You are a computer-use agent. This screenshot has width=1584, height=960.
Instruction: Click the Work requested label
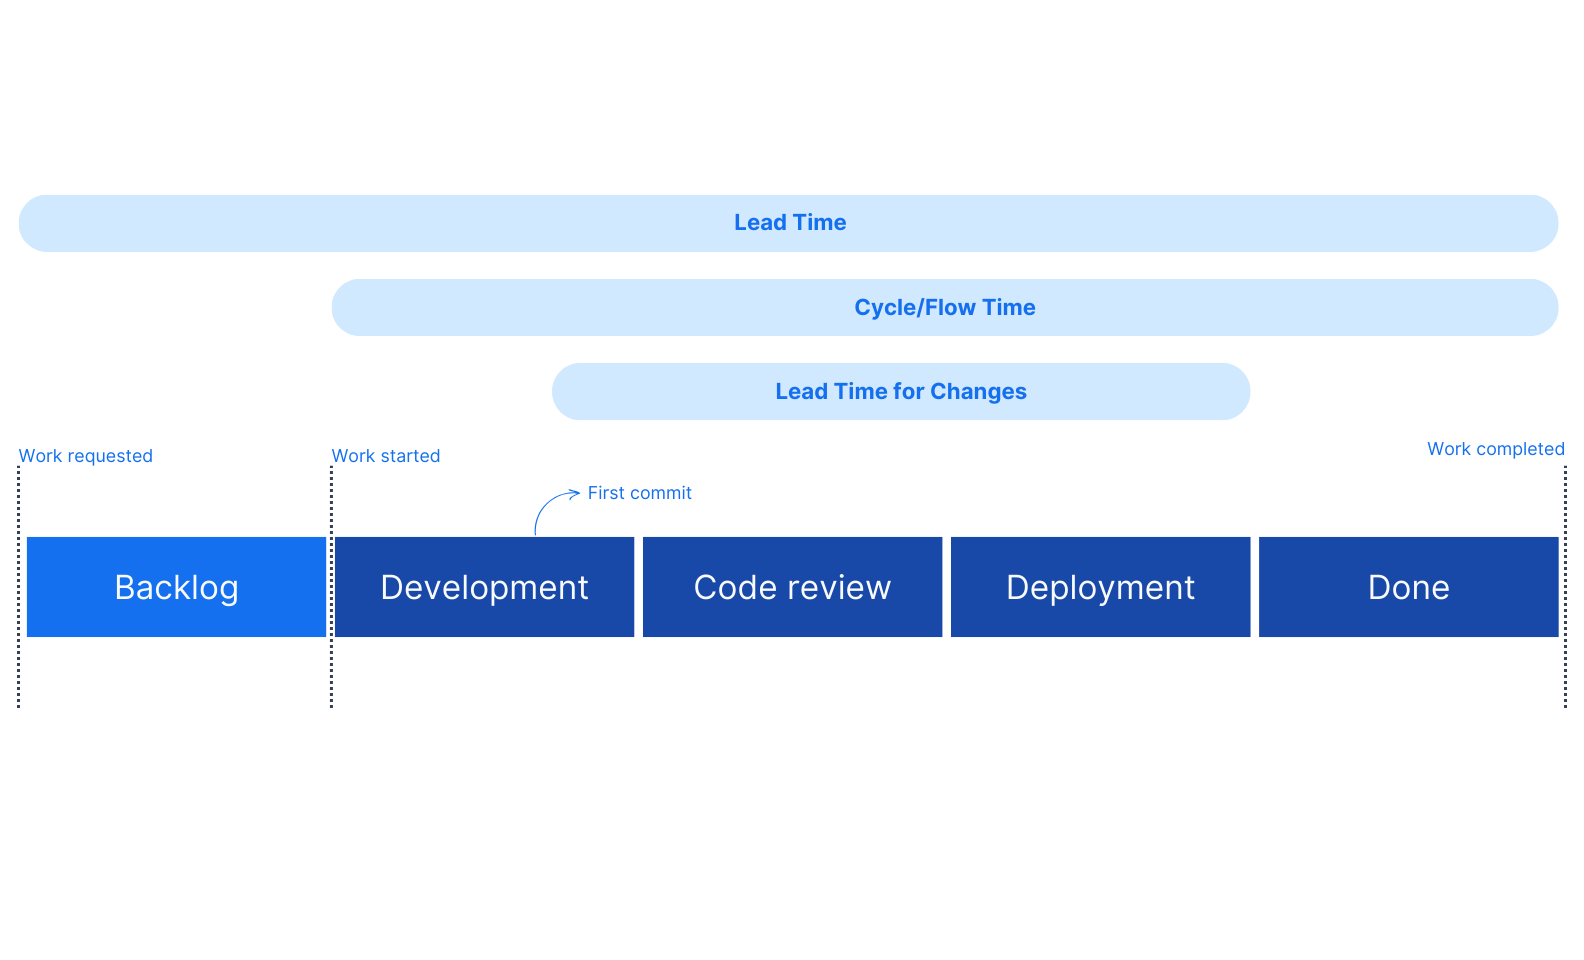click(86, 456)
